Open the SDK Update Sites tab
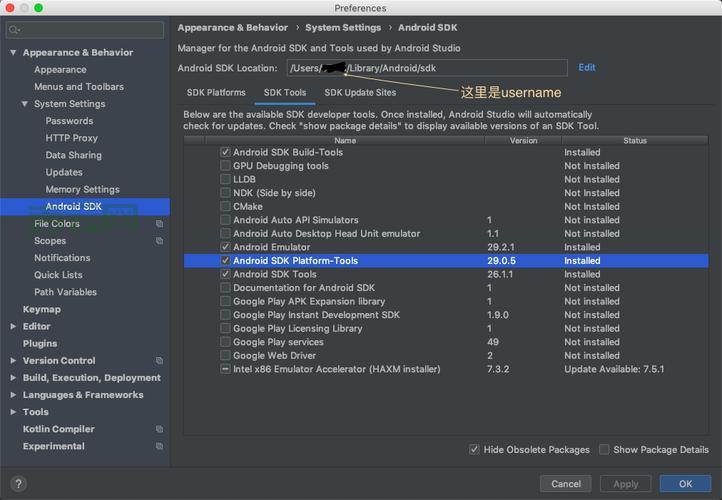Screen dimensions: 722x500 [x=359, y=93]
